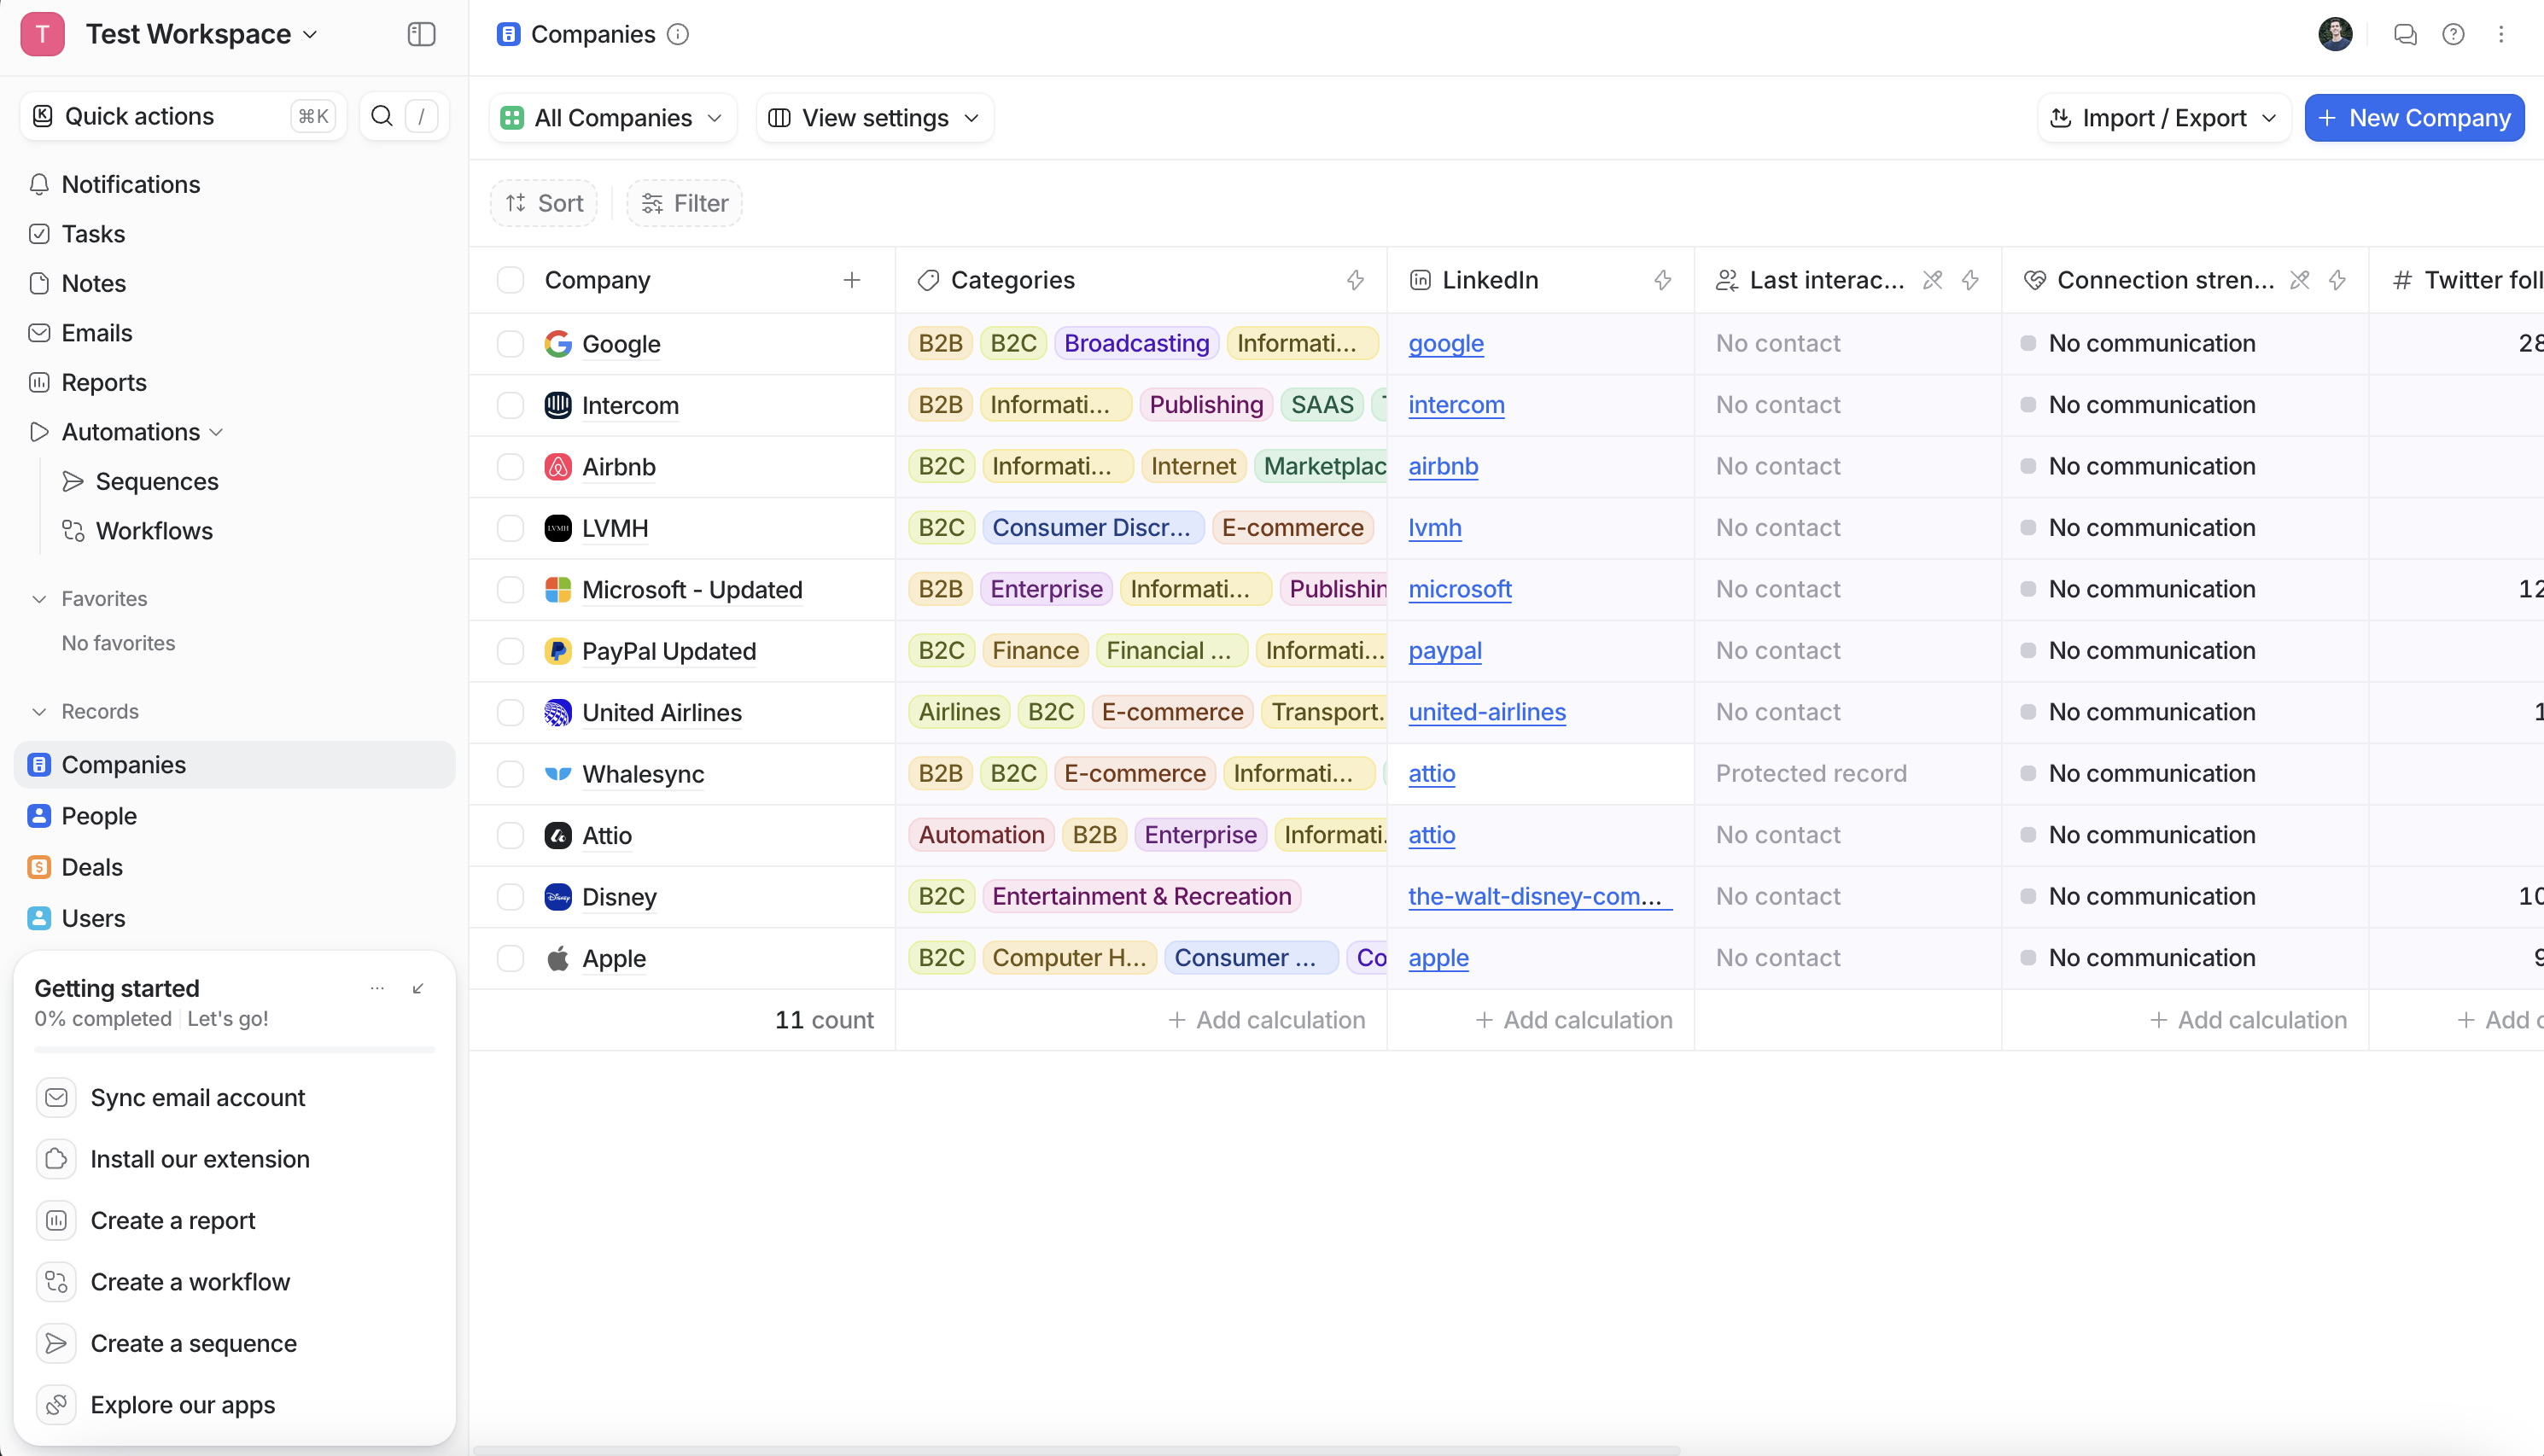Expand the View settings dropdown

click(x=875, y=118)
